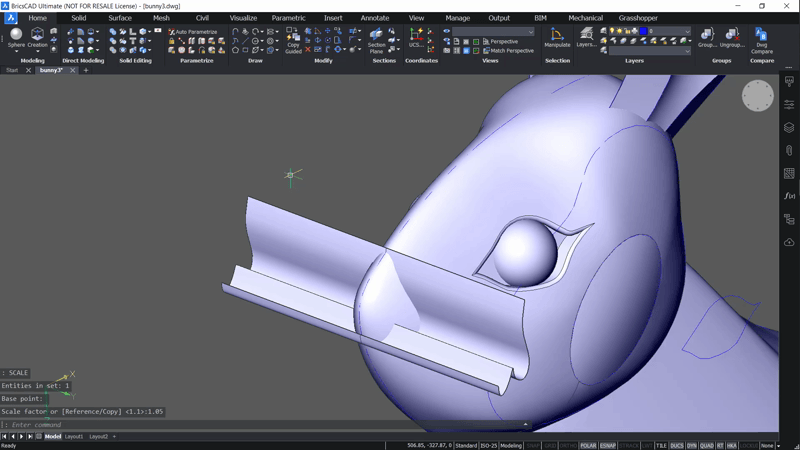Toggle SNAP in status bar

(x=533, y=445)
